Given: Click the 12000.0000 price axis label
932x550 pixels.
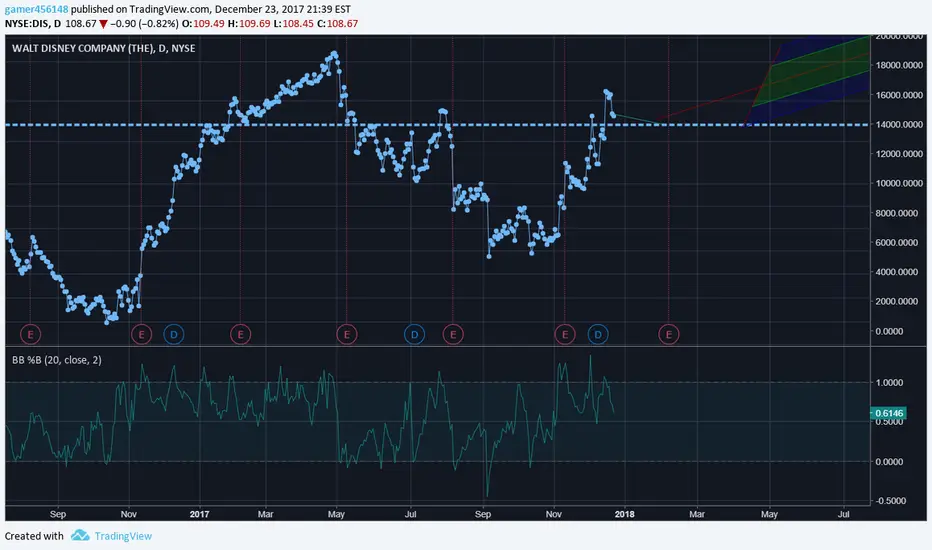Looking at the screenshot, I should click(899, 154).
